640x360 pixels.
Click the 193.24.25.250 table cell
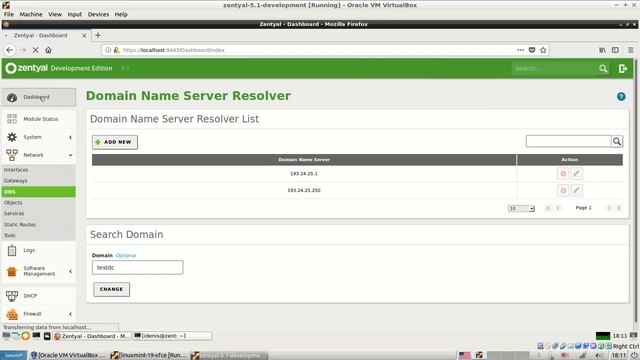coord(304,190)
